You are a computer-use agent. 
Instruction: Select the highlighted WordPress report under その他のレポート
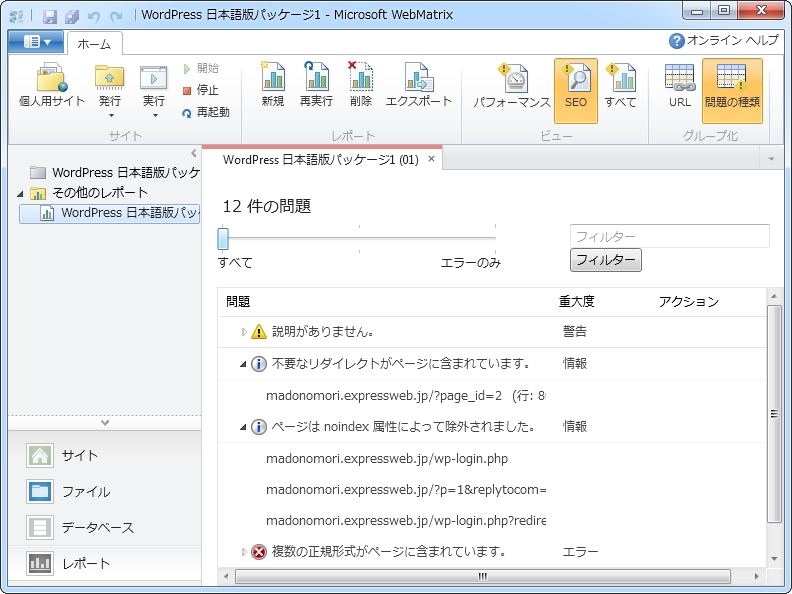110,213
